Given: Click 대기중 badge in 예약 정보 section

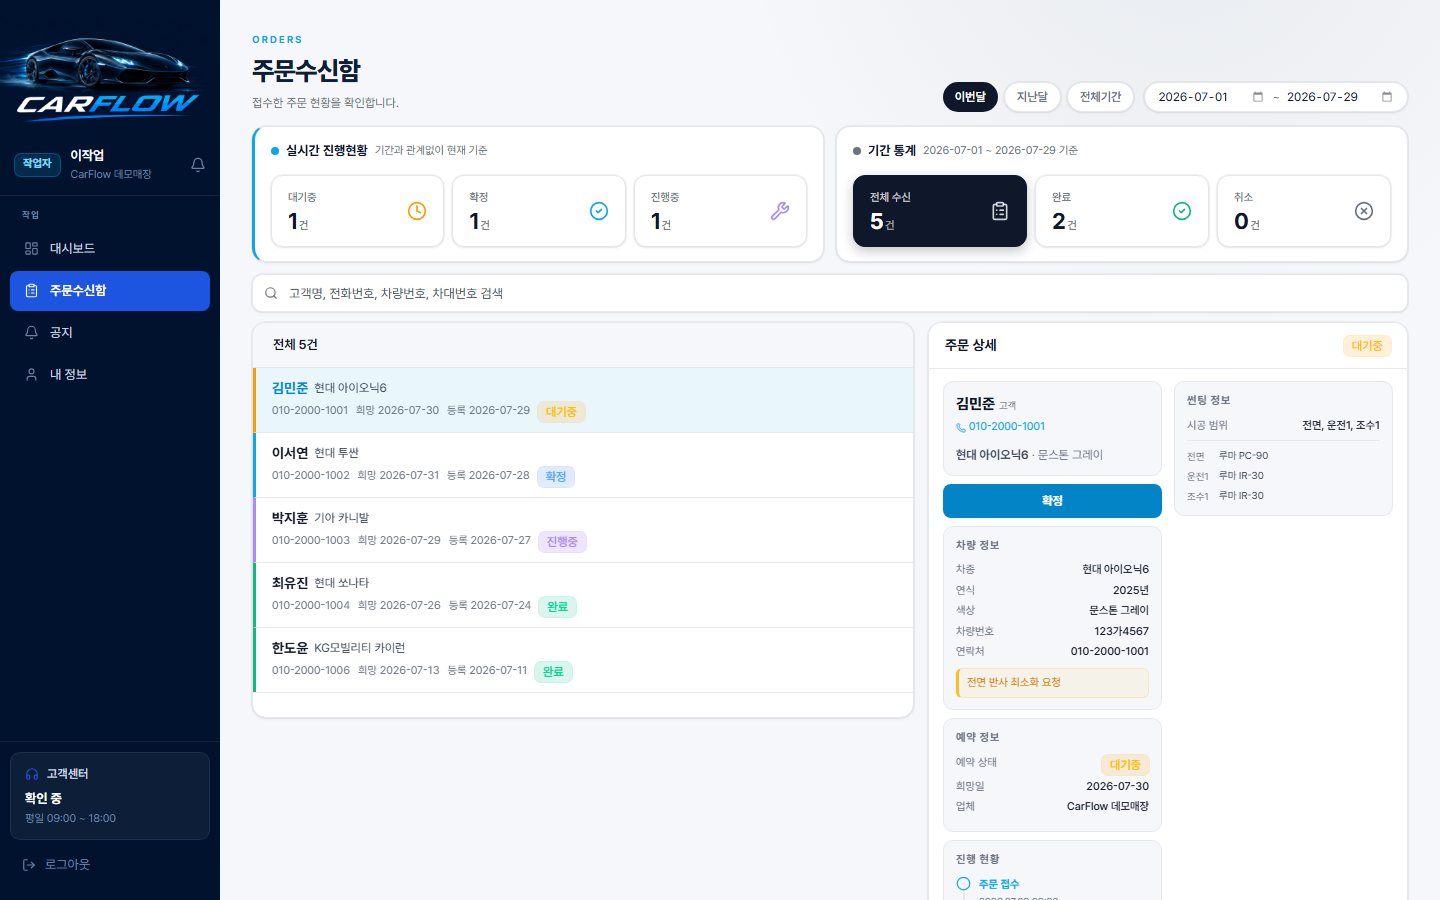Looking at the screenshot, I should coord(1125,764).
